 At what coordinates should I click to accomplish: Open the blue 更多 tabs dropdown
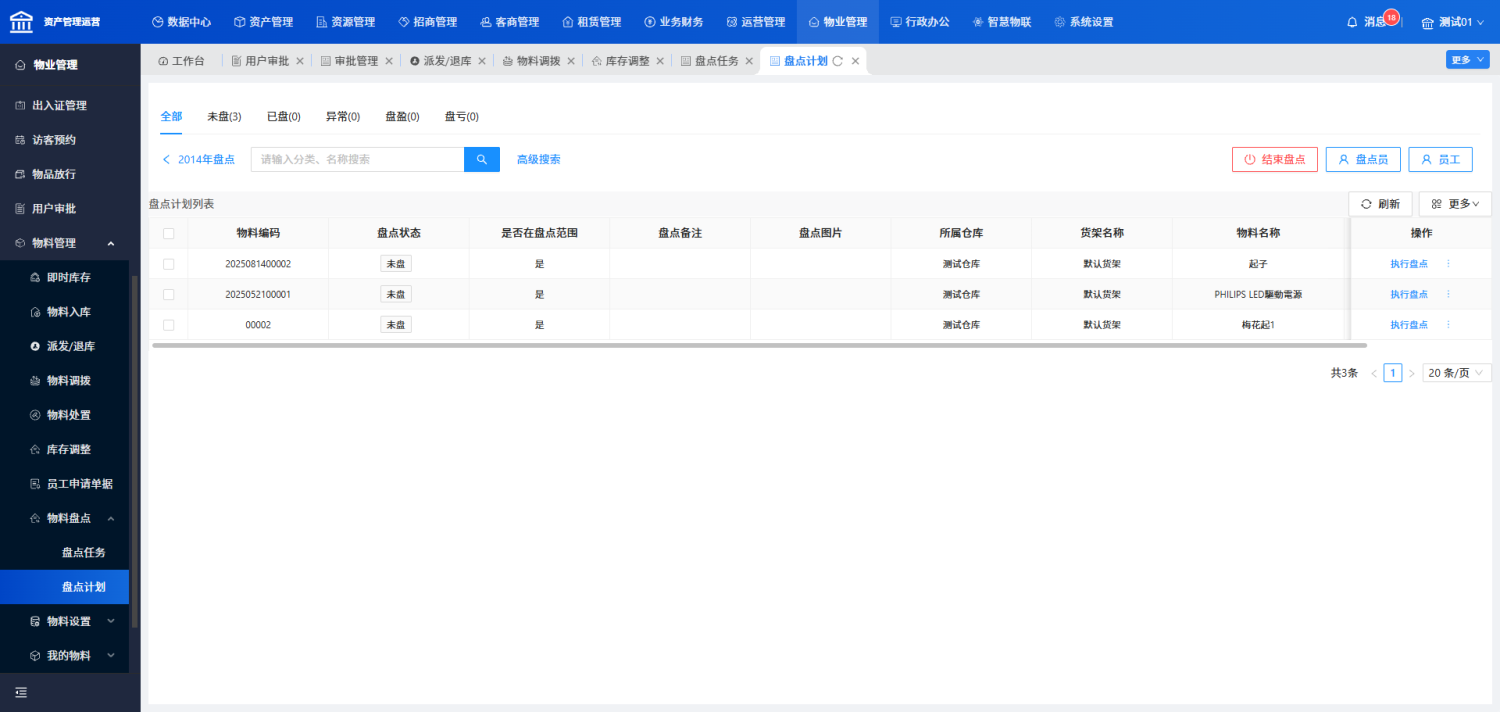pos(1467,60)
